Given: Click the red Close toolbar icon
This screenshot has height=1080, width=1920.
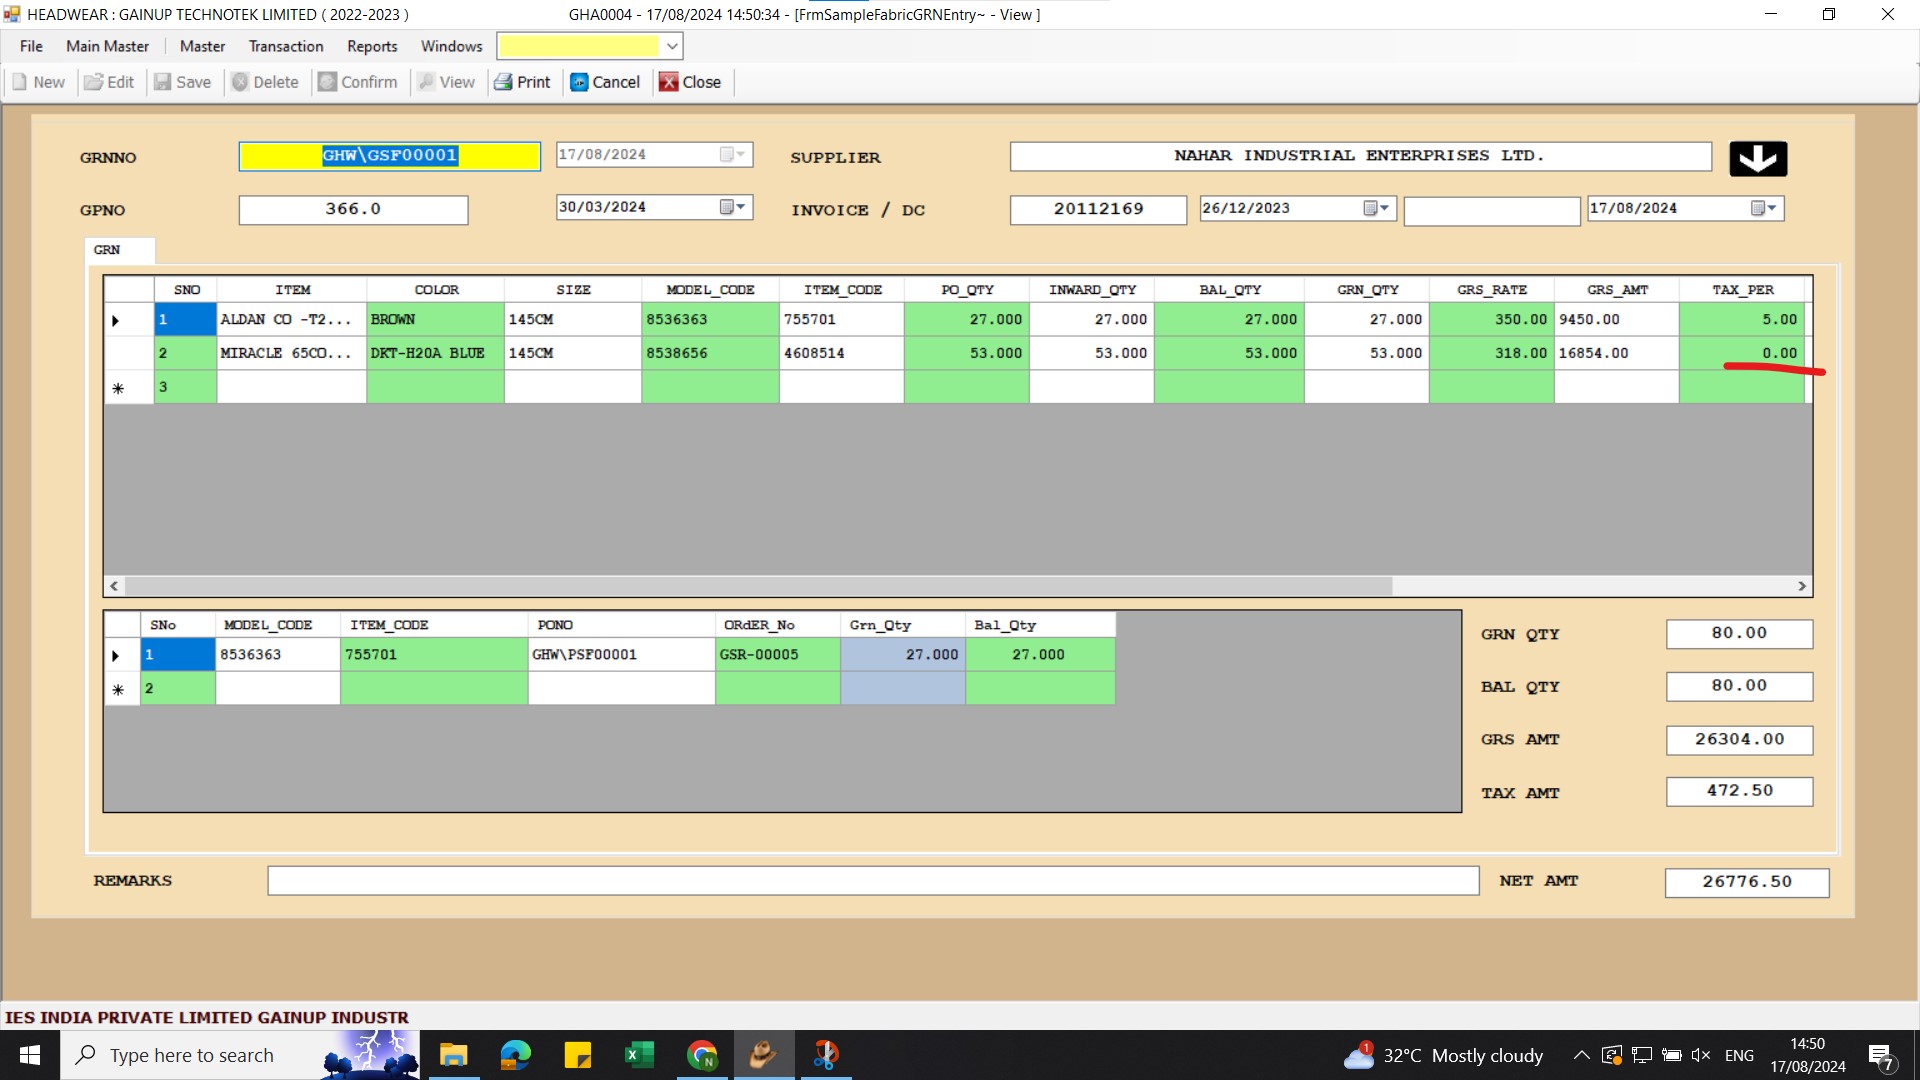Looking at the screenshot, I should pyautogui.click(x=668, y=82).
